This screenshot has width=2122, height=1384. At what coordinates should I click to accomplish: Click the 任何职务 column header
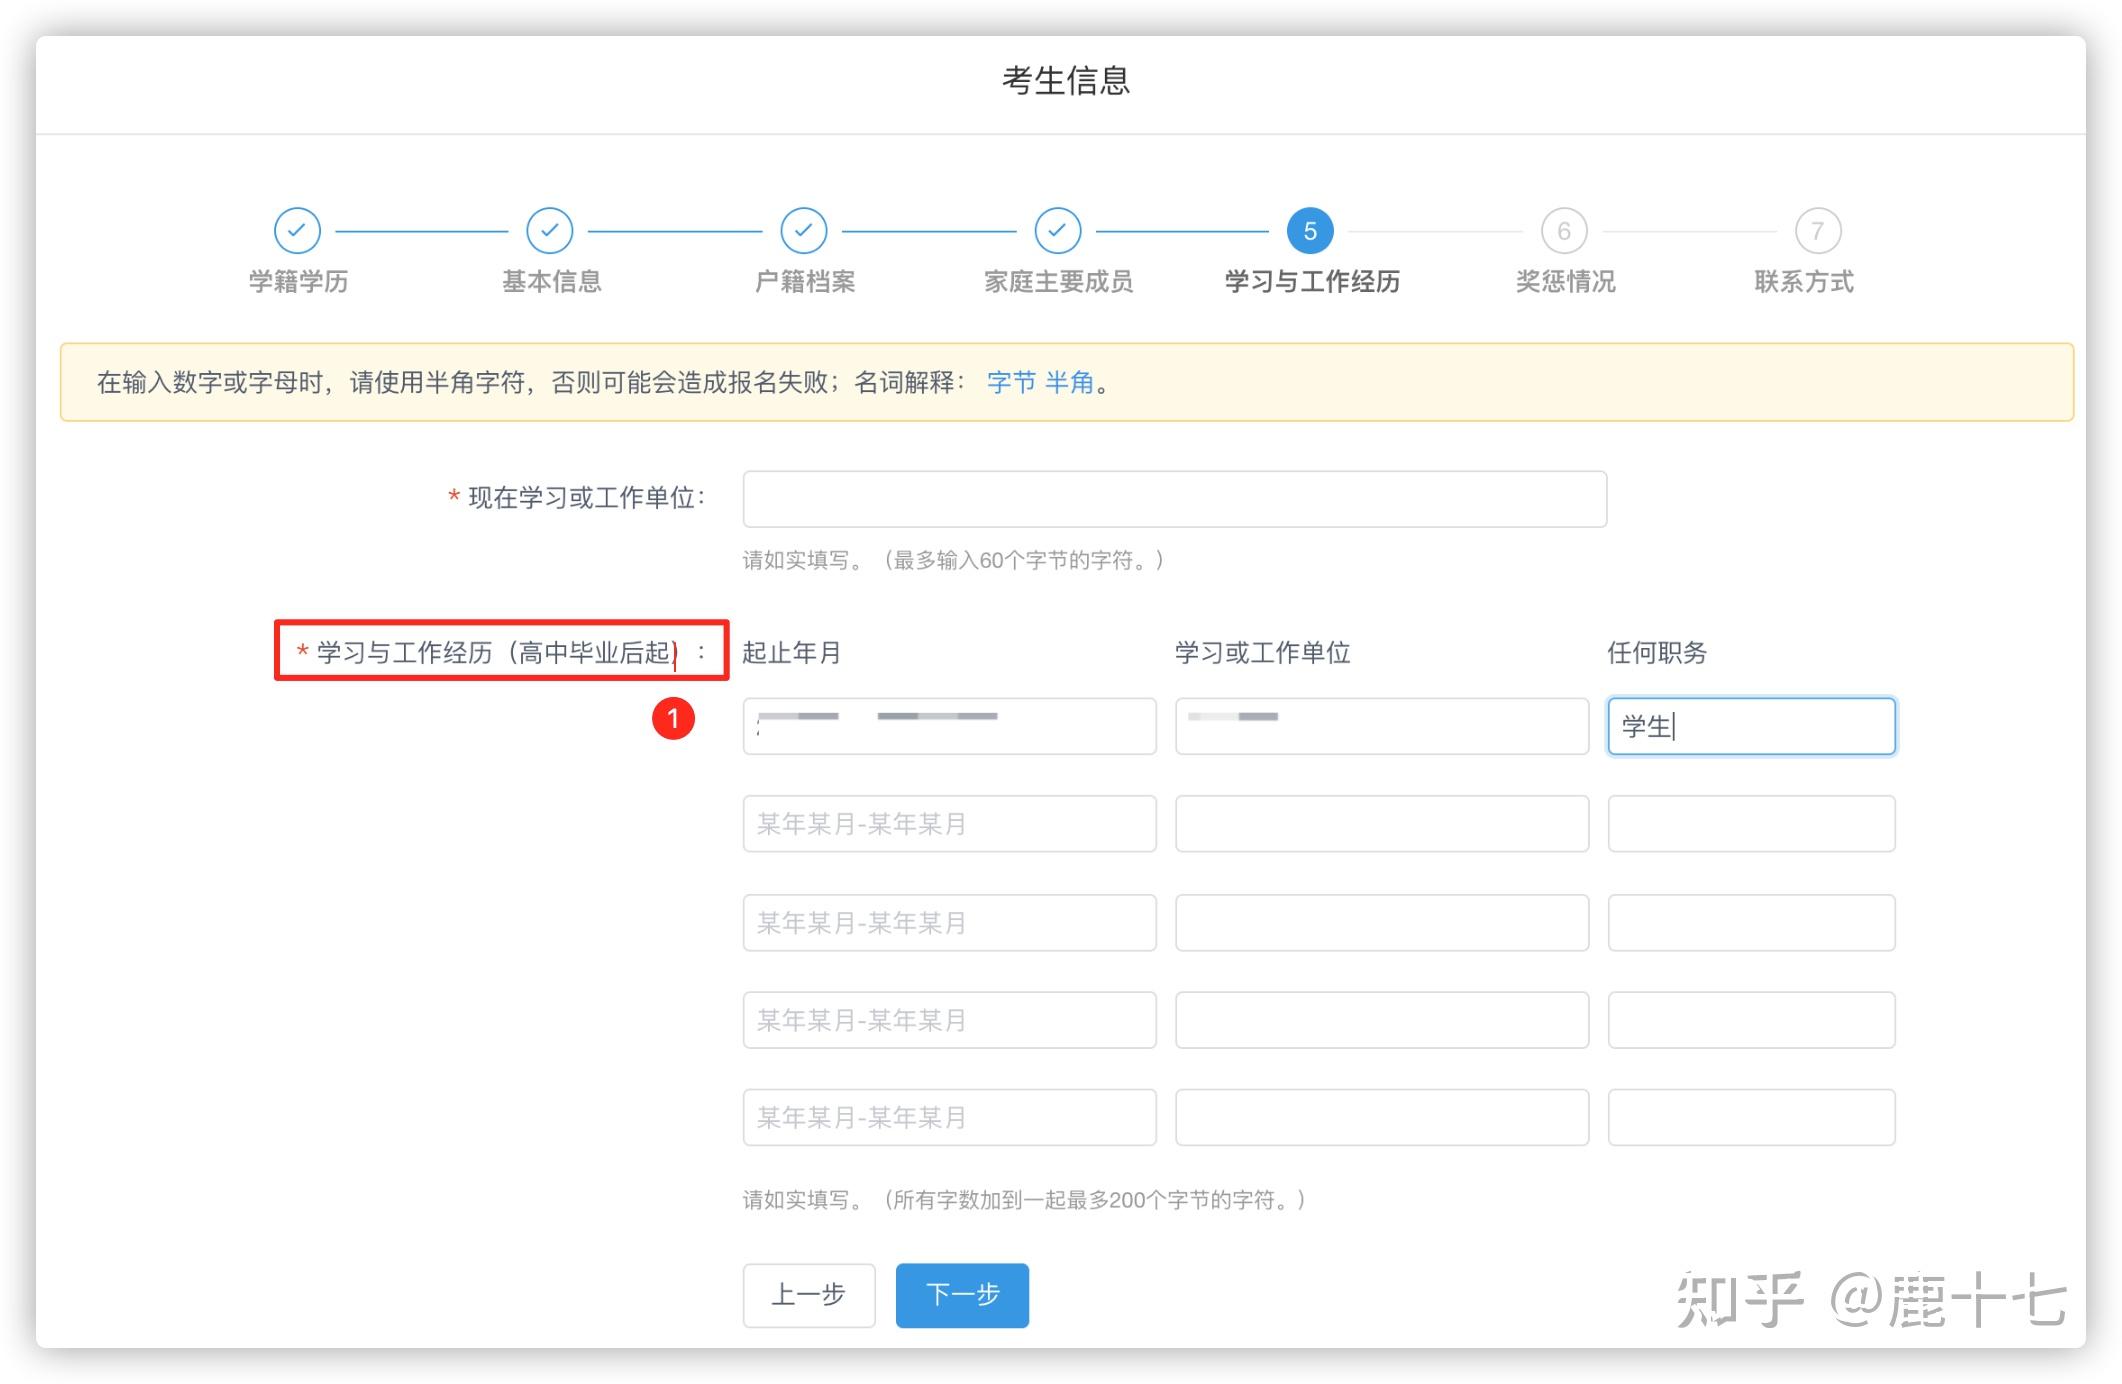1657,653
